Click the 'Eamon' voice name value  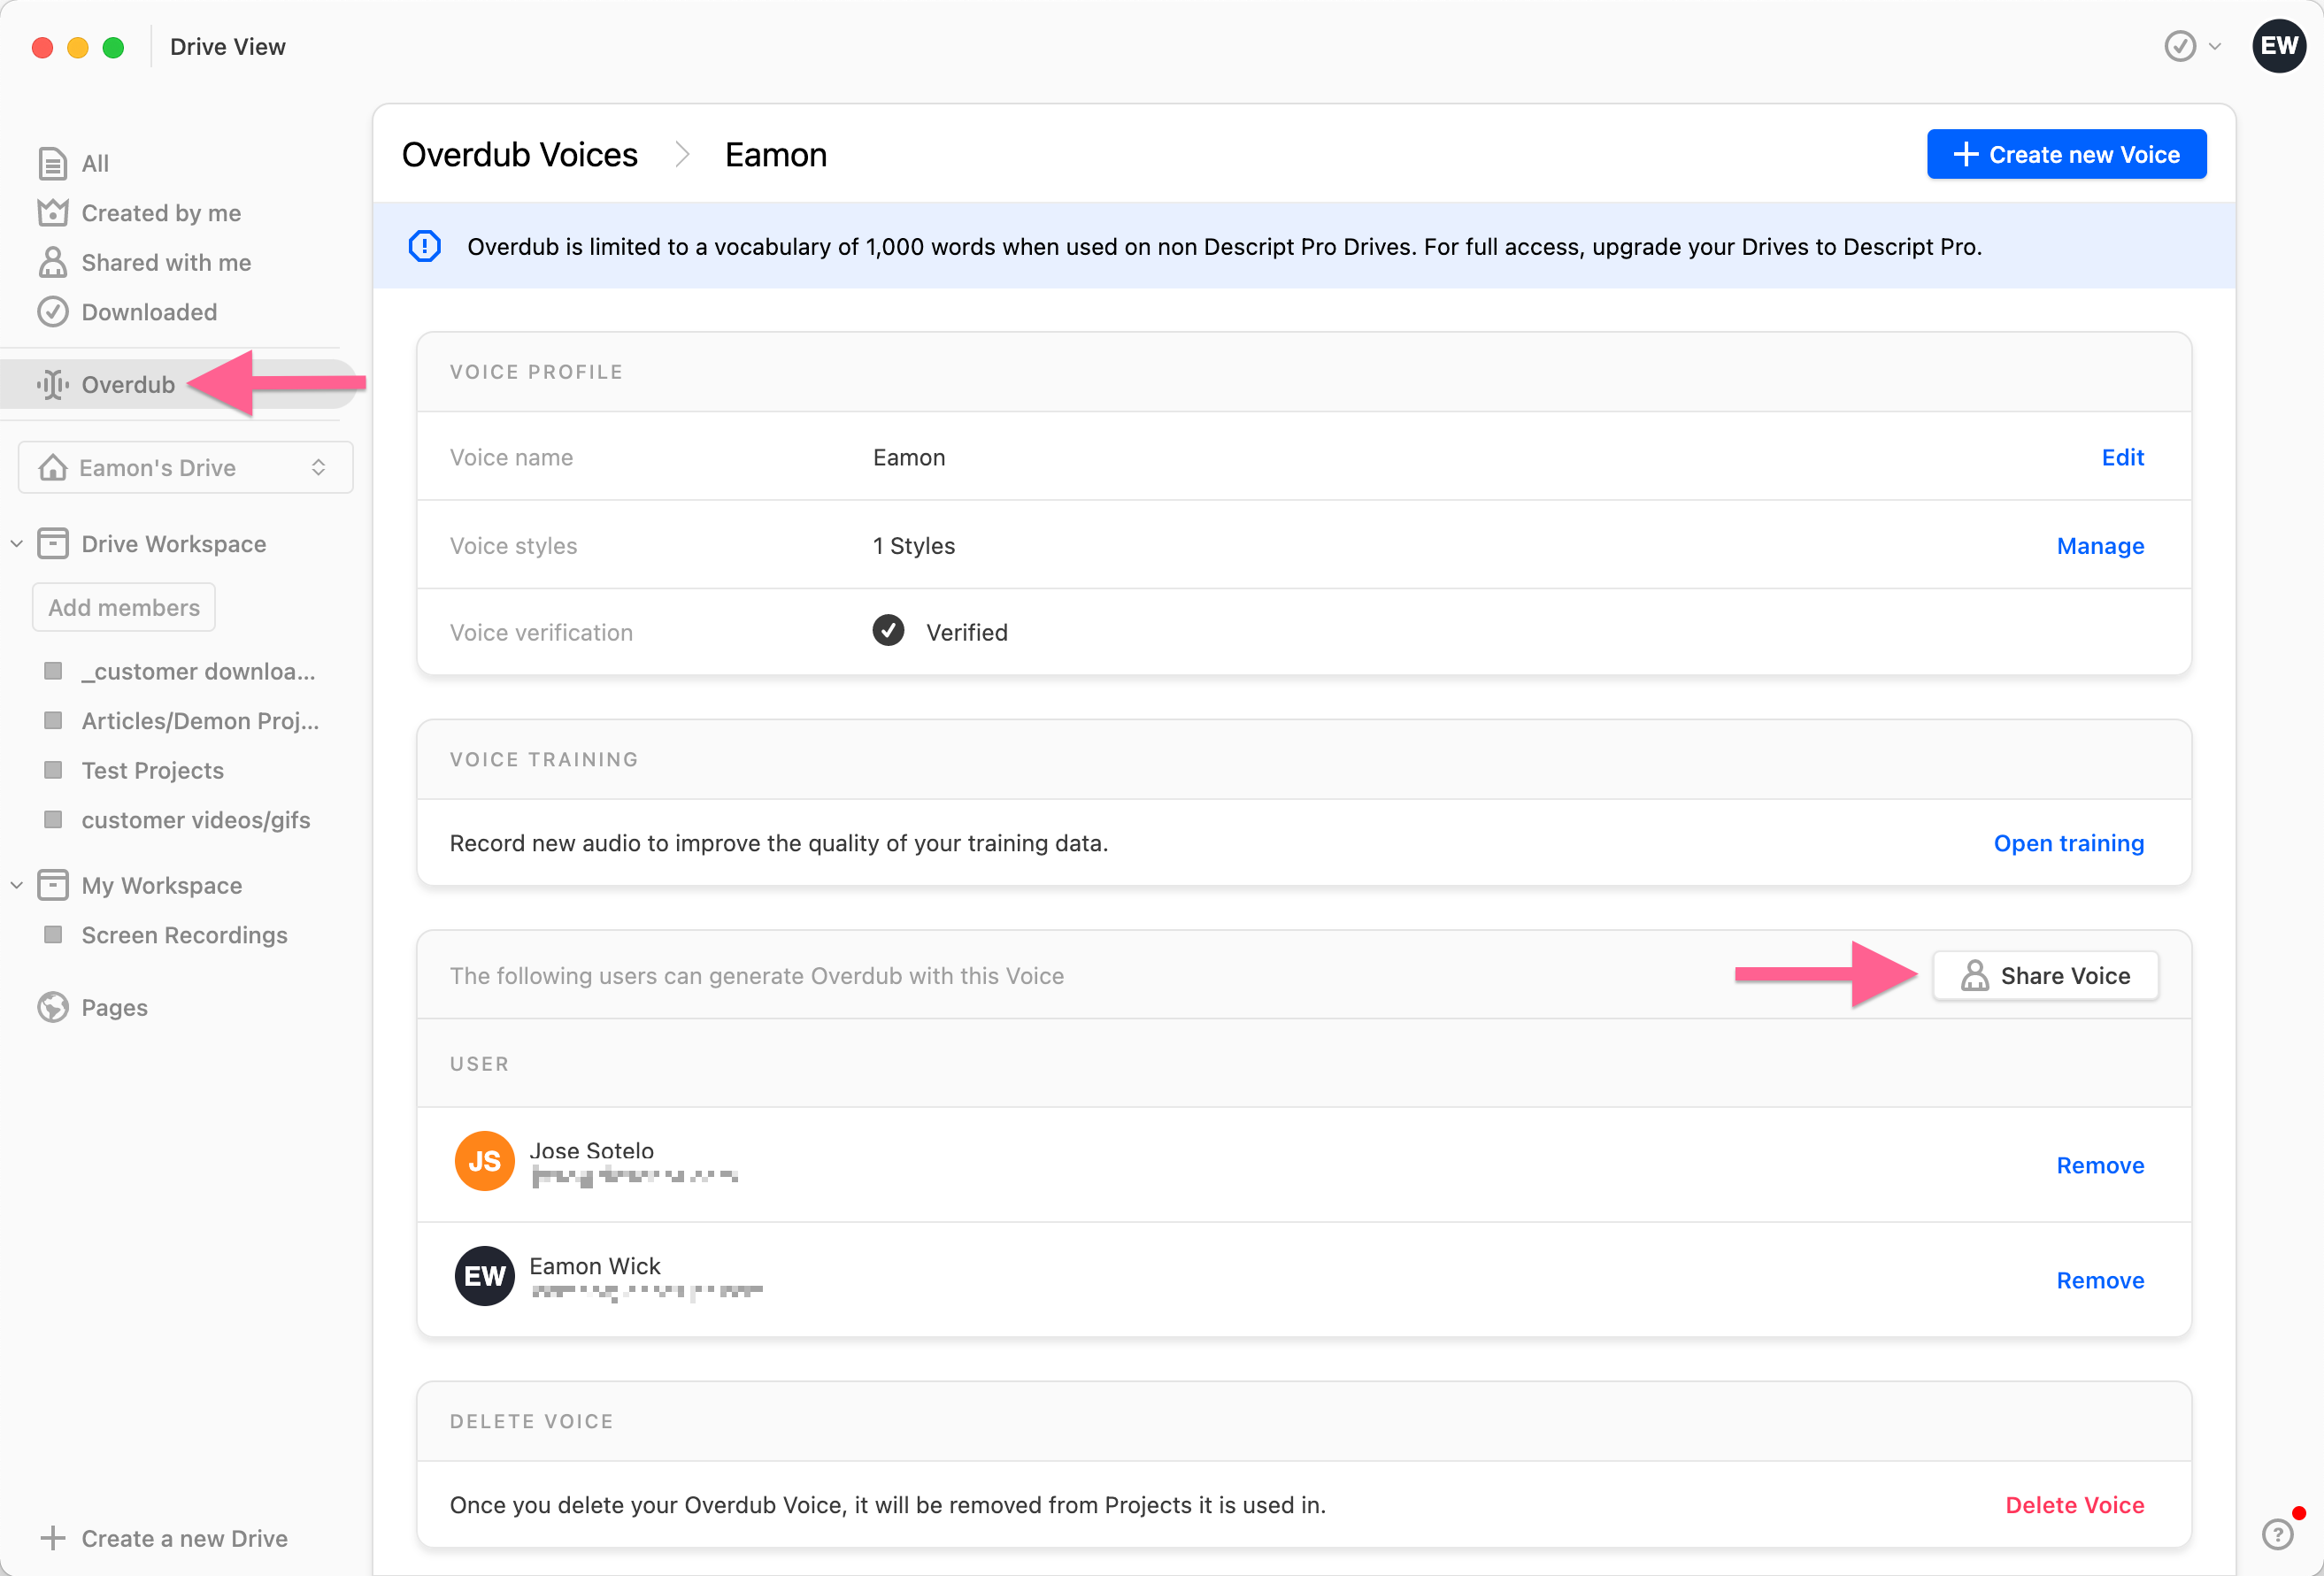click(908, 457)
